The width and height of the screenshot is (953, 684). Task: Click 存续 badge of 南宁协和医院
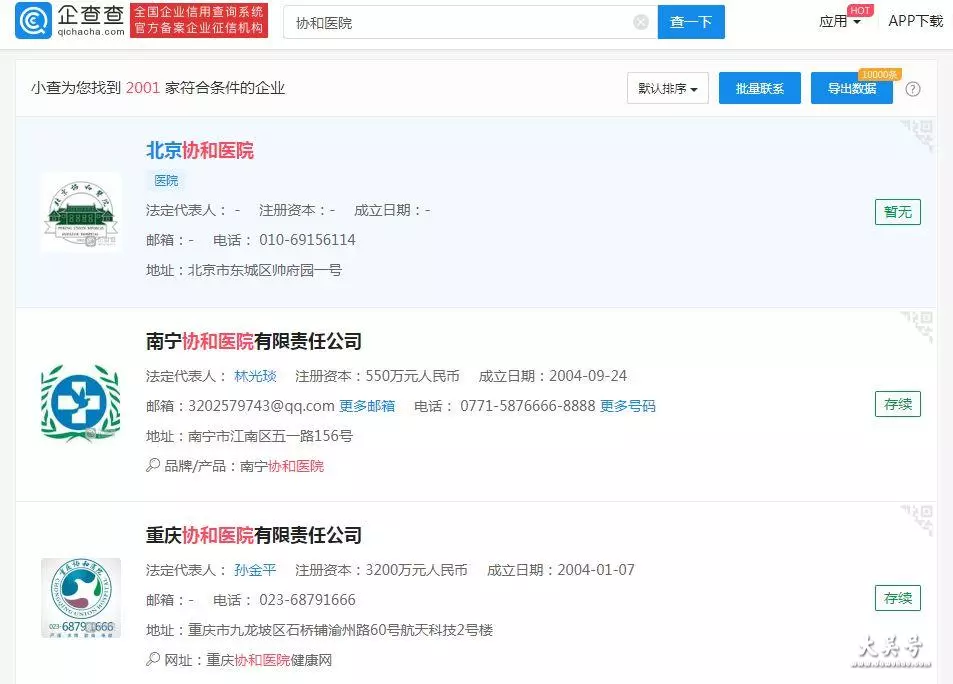[898, 404]
